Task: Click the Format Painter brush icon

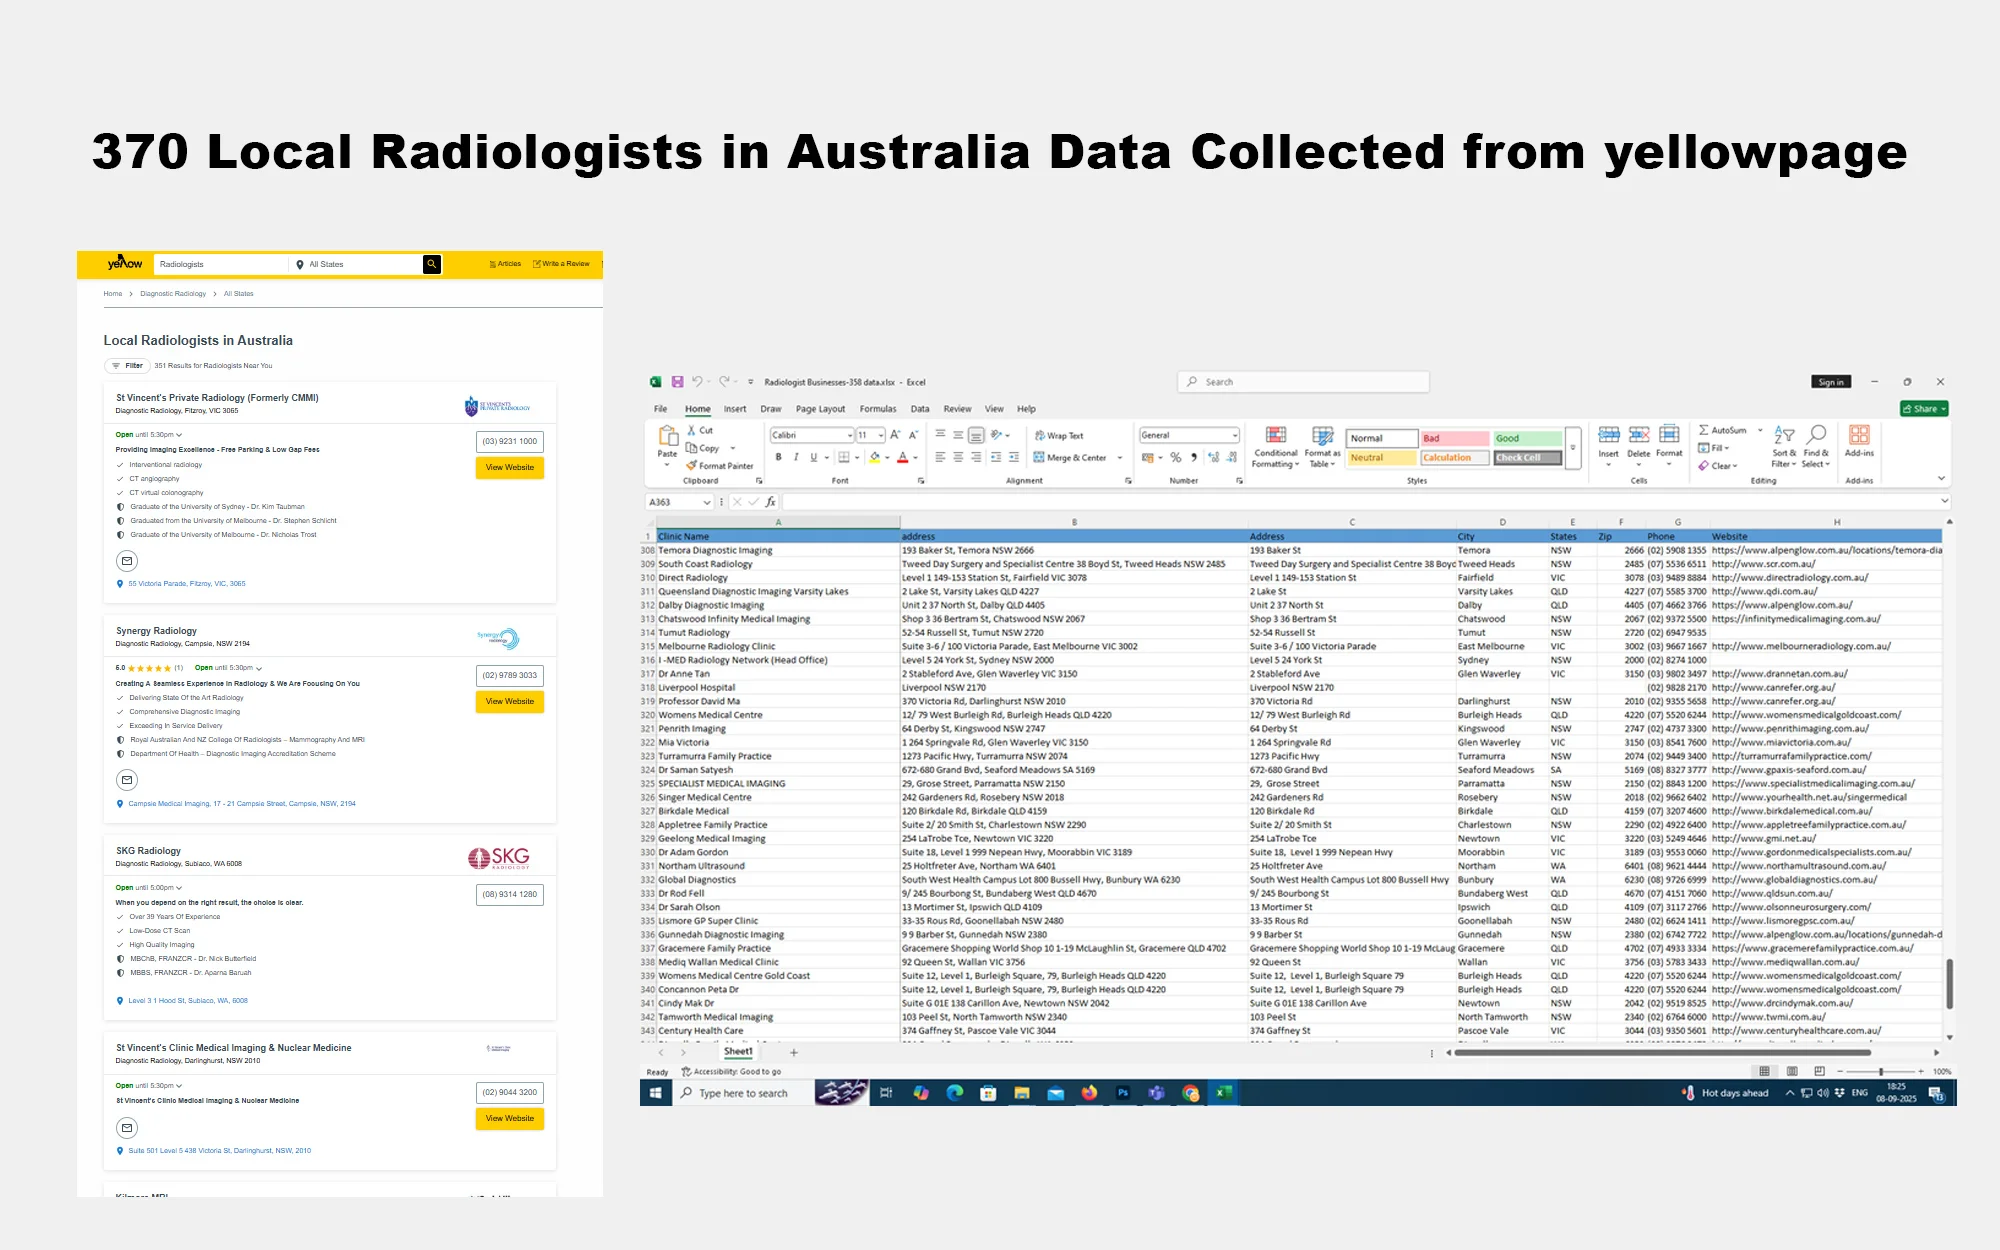Action: (691, 466)
